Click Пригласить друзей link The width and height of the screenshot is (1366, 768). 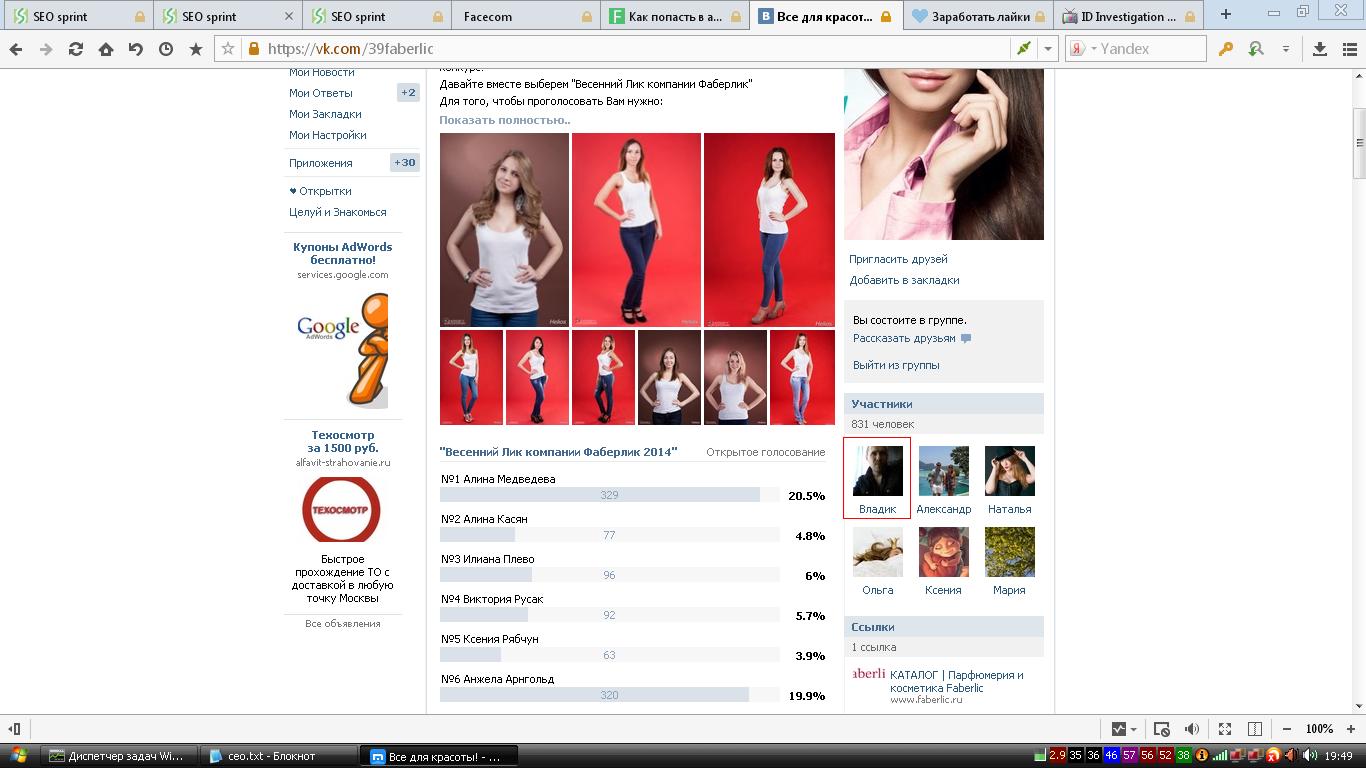(x=898, y=259)
